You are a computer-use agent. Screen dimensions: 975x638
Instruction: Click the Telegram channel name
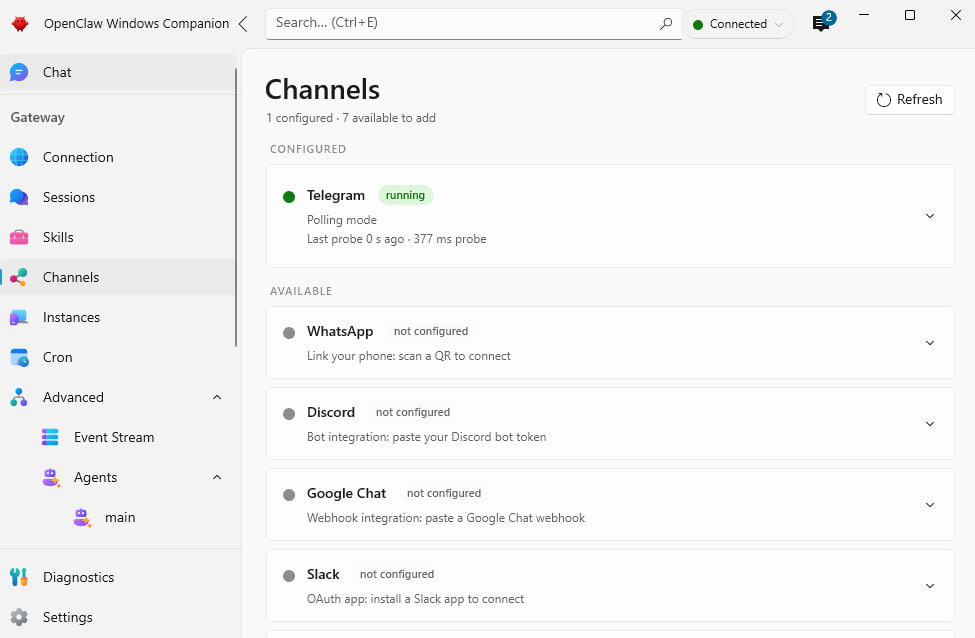[x=336, y=195]
